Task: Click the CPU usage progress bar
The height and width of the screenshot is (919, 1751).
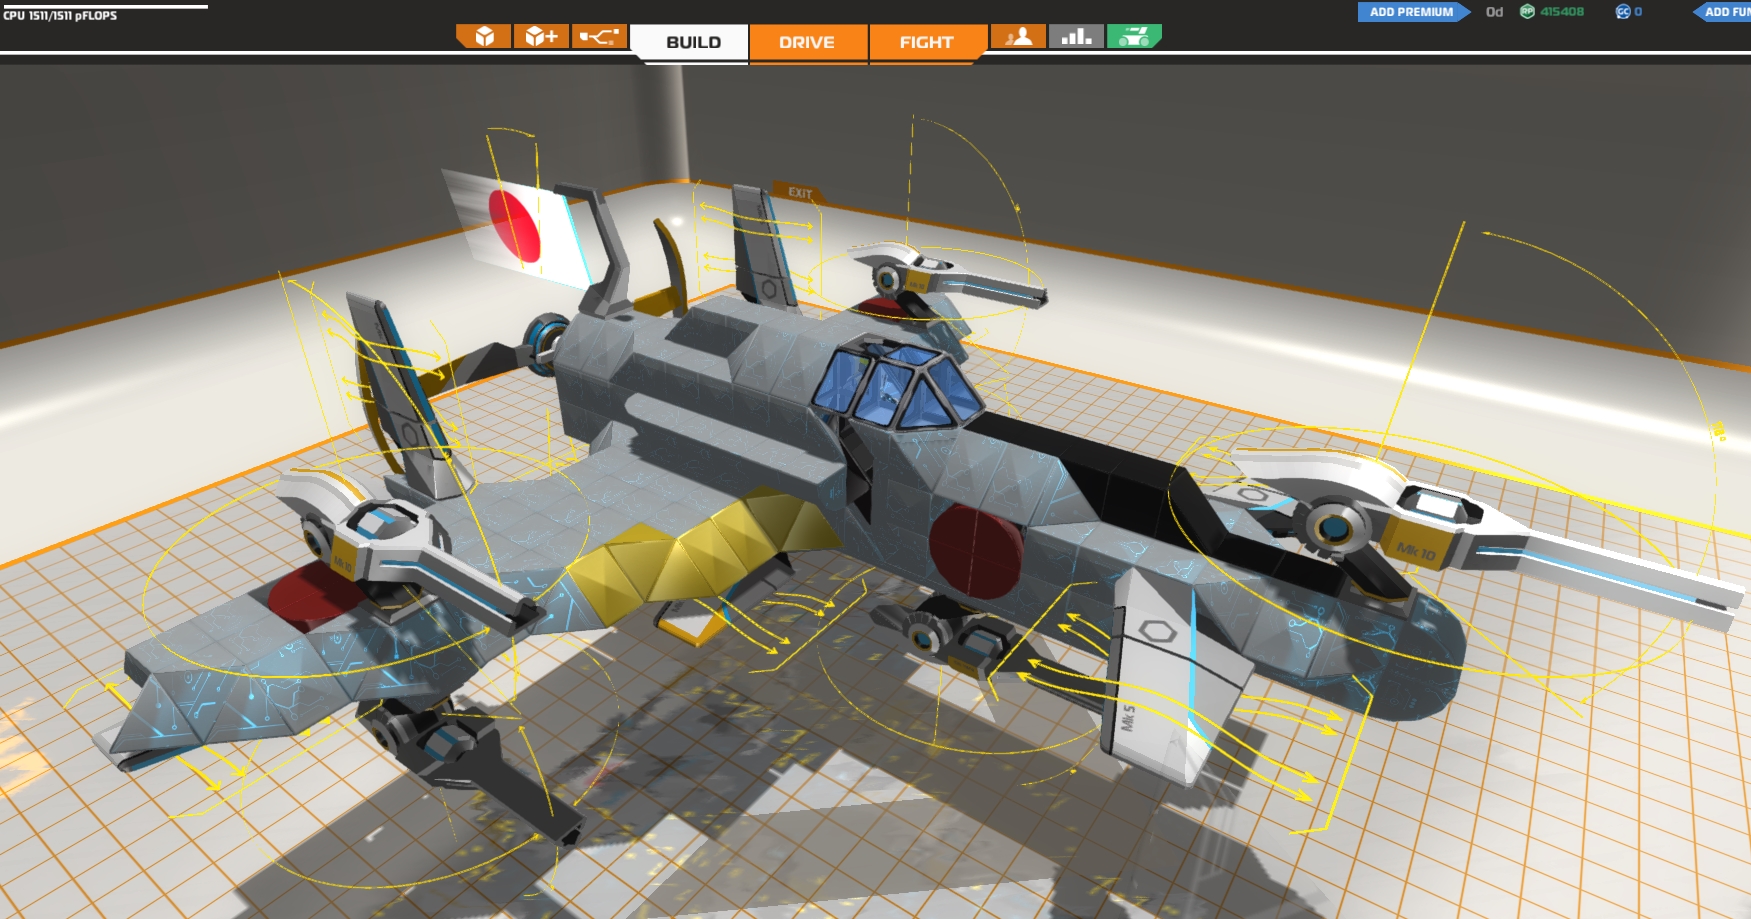Action: tap(104, 6)
